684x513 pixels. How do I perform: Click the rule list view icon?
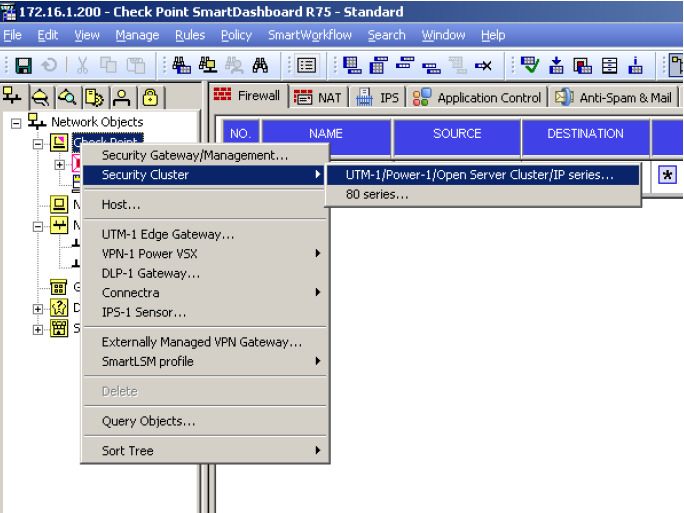[x=306, y=66]
